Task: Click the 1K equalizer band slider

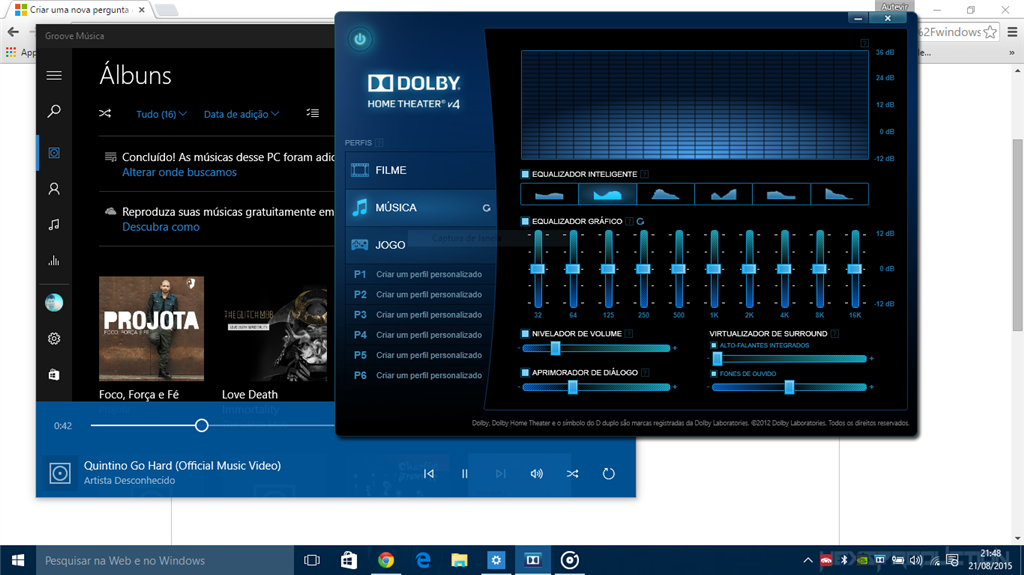Action: (x=714, y=269)
